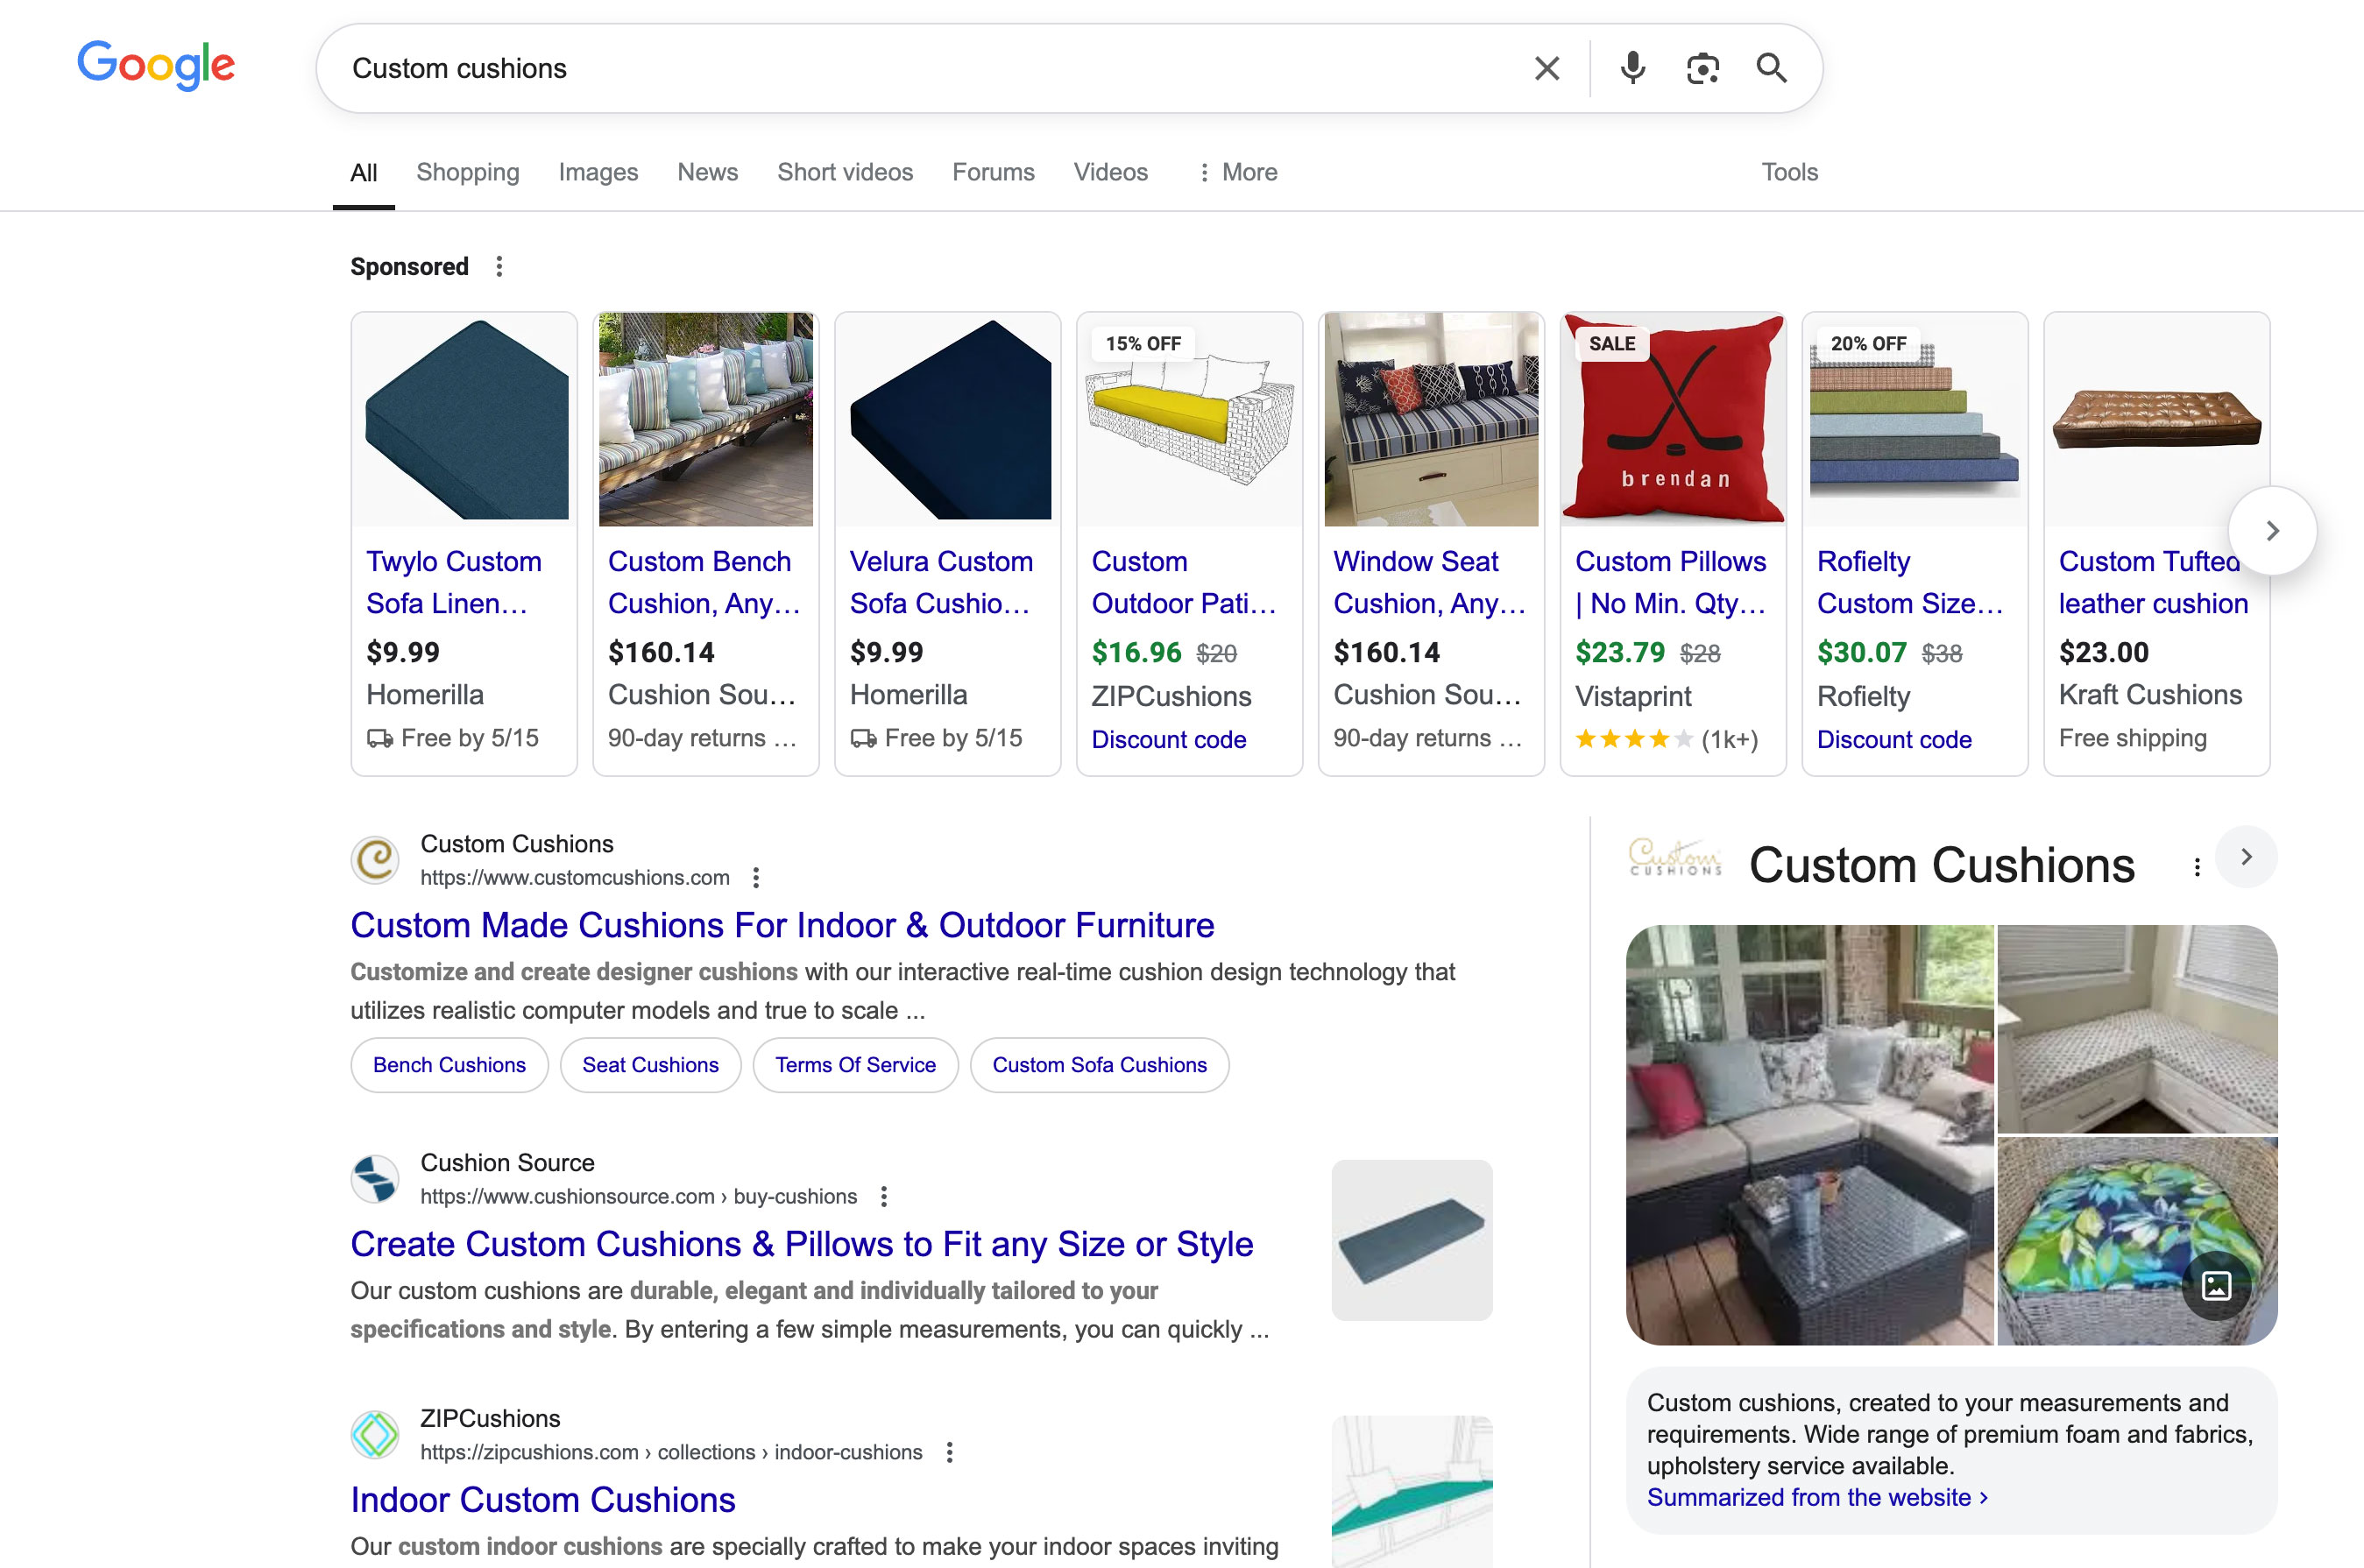Open three-dot menu beside zipcushions.com URL
The image size is (2364, 1568).
[x=949, y=1452]
